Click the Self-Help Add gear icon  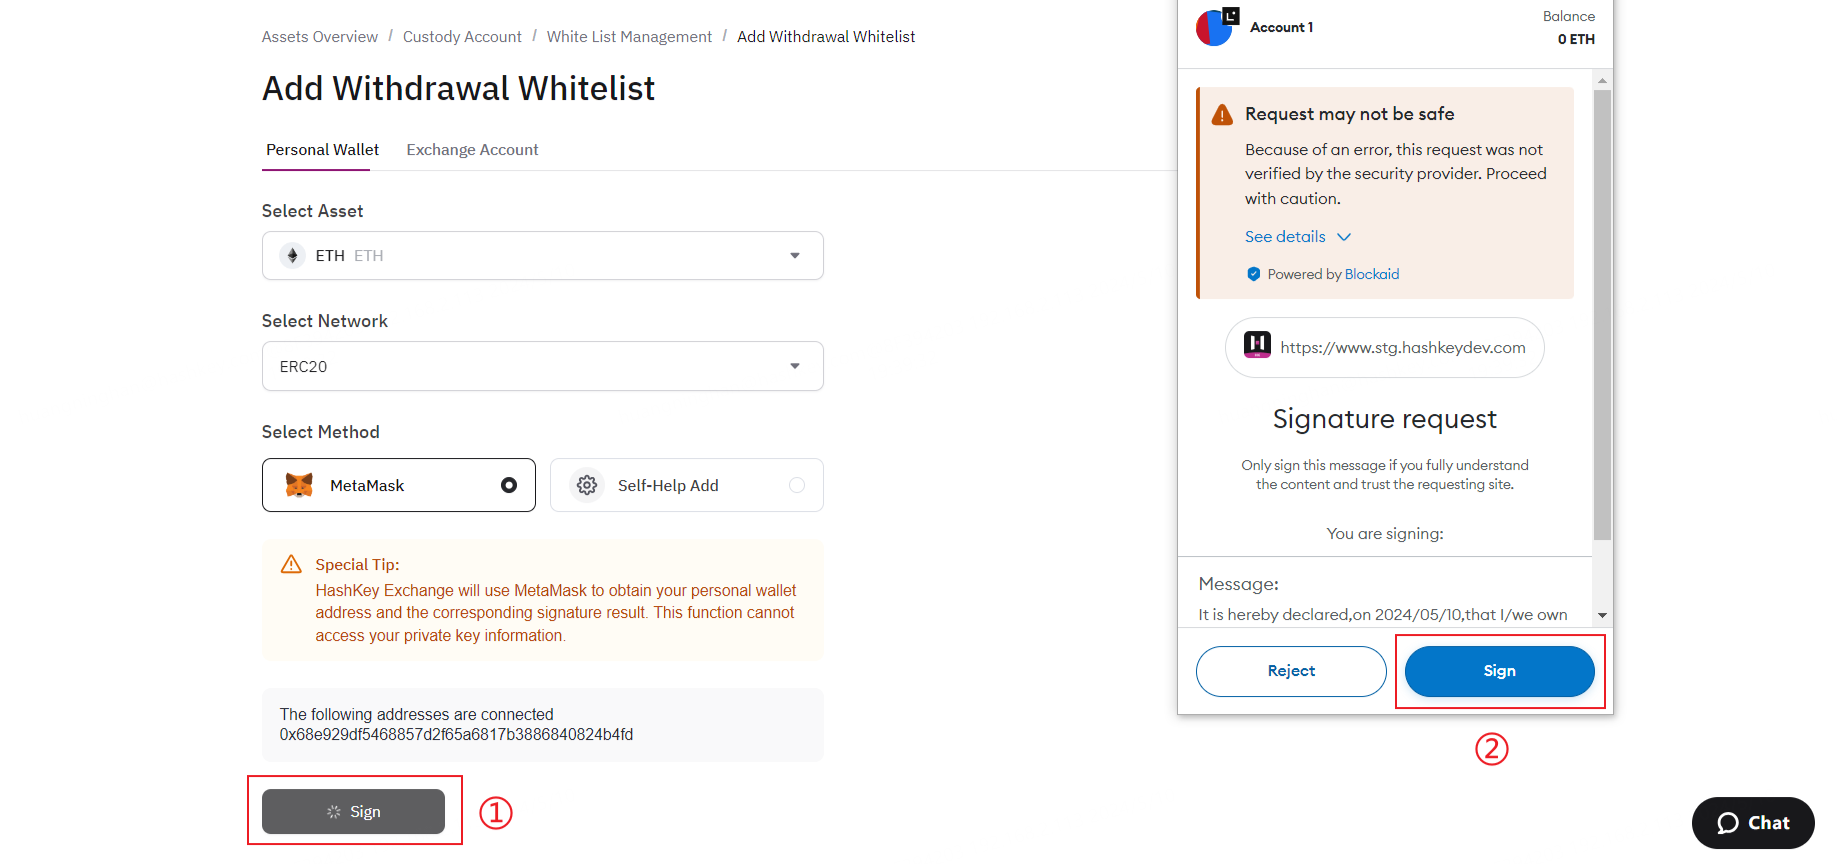(587, 485)
